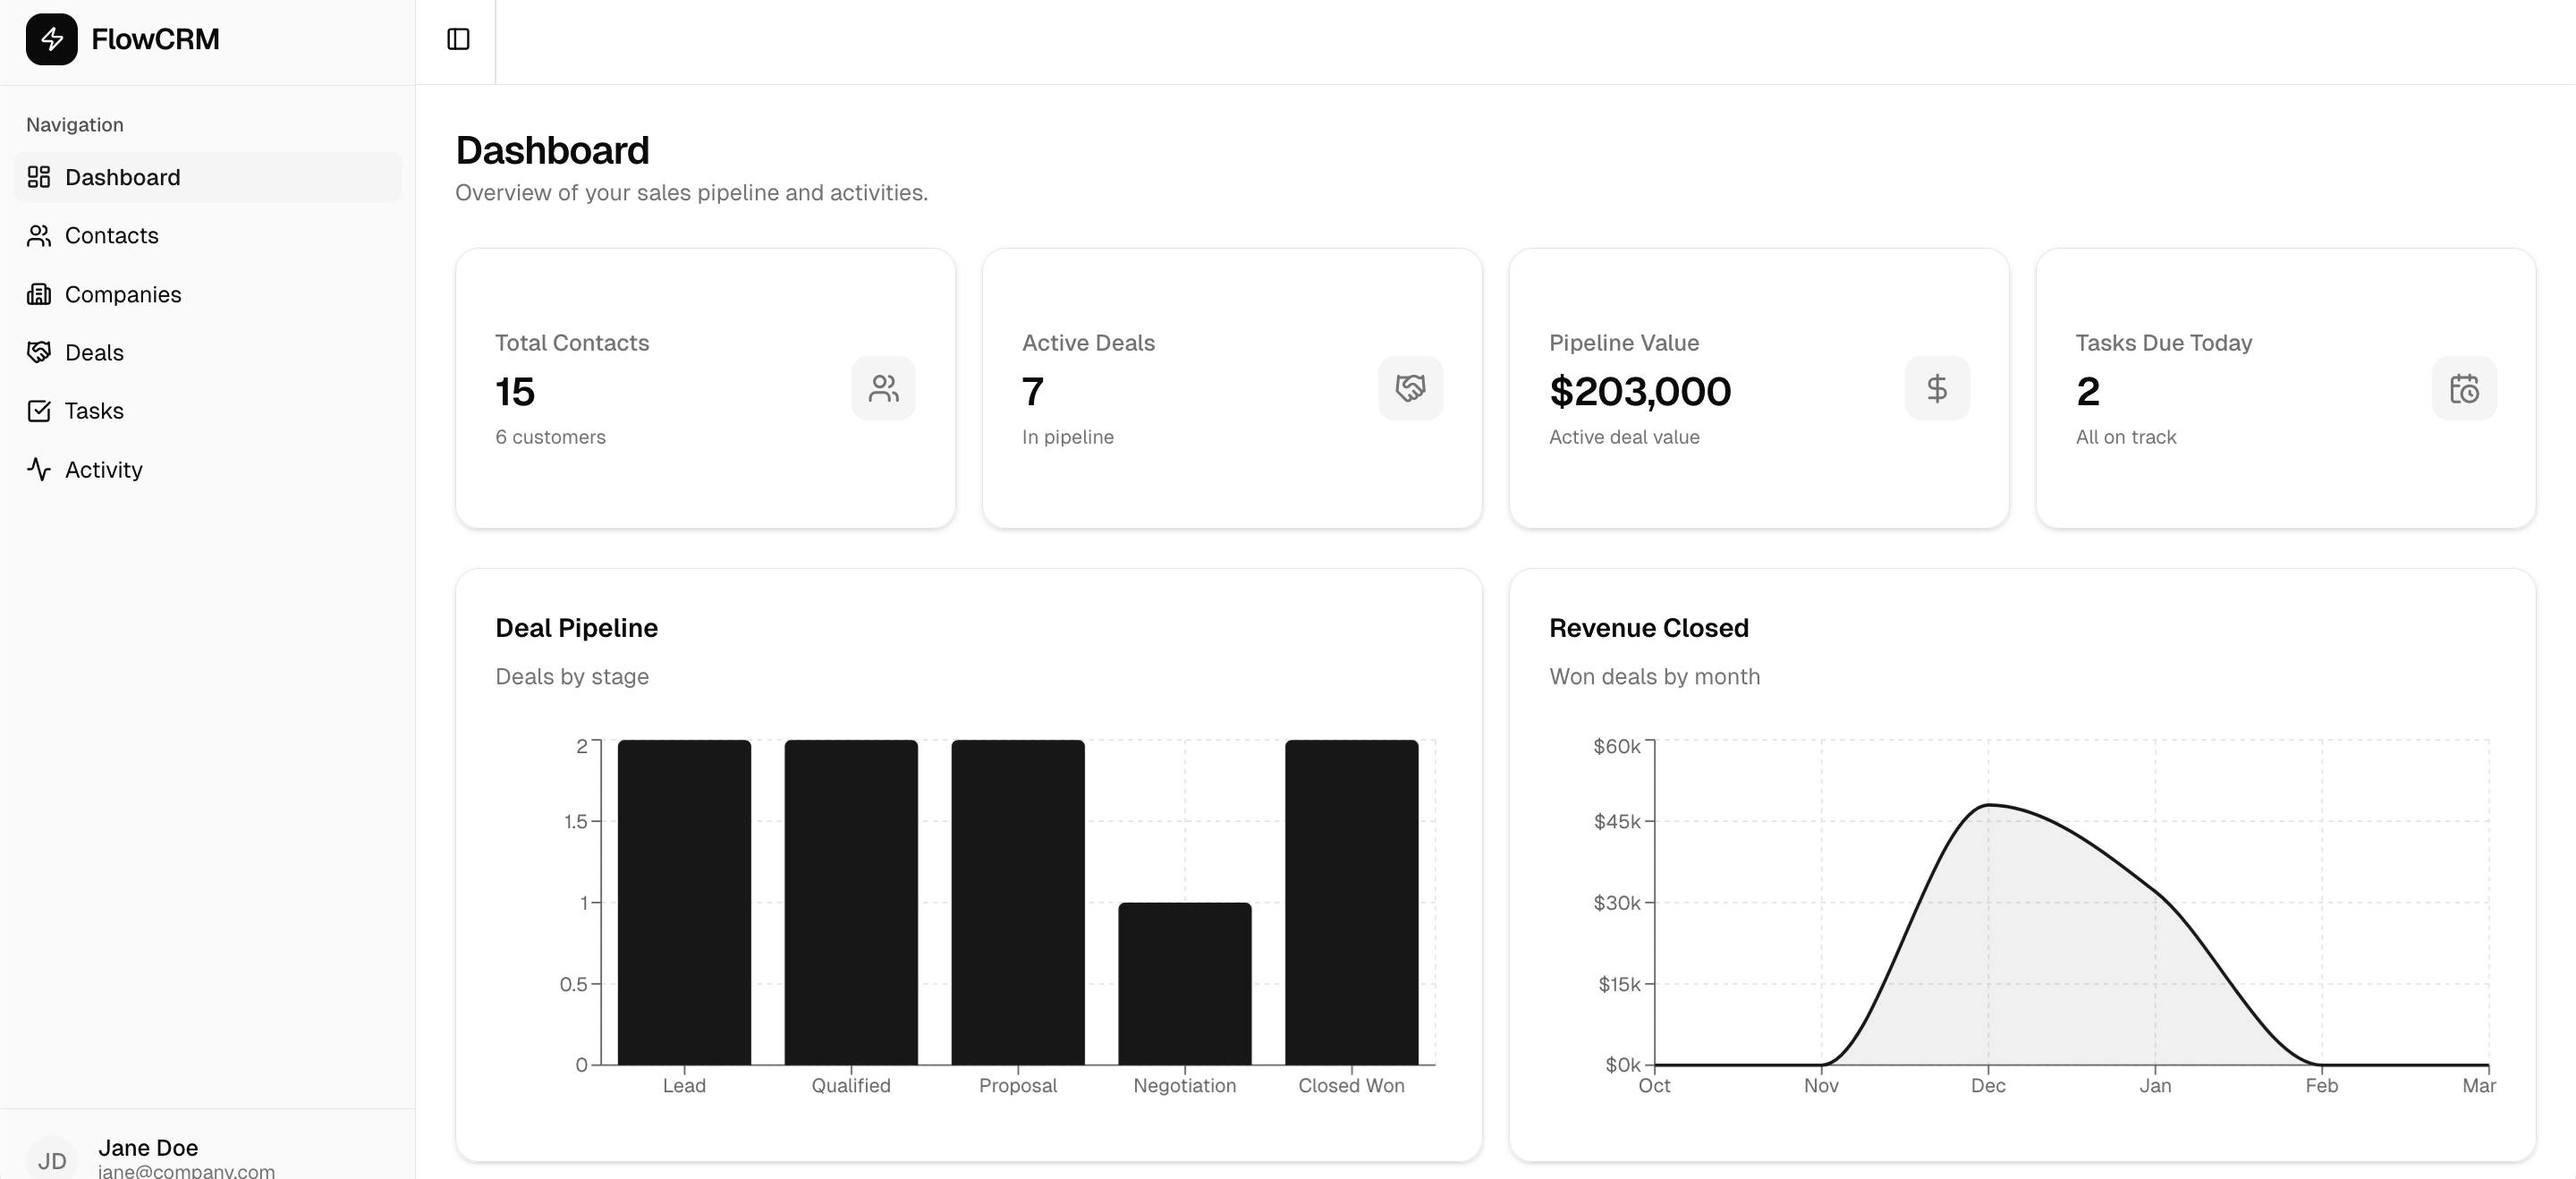Toggle the sidebar collapse icon
The width and height of the screenshot is (2576, 1179).
pyautogui.click(x=458, y=39)
